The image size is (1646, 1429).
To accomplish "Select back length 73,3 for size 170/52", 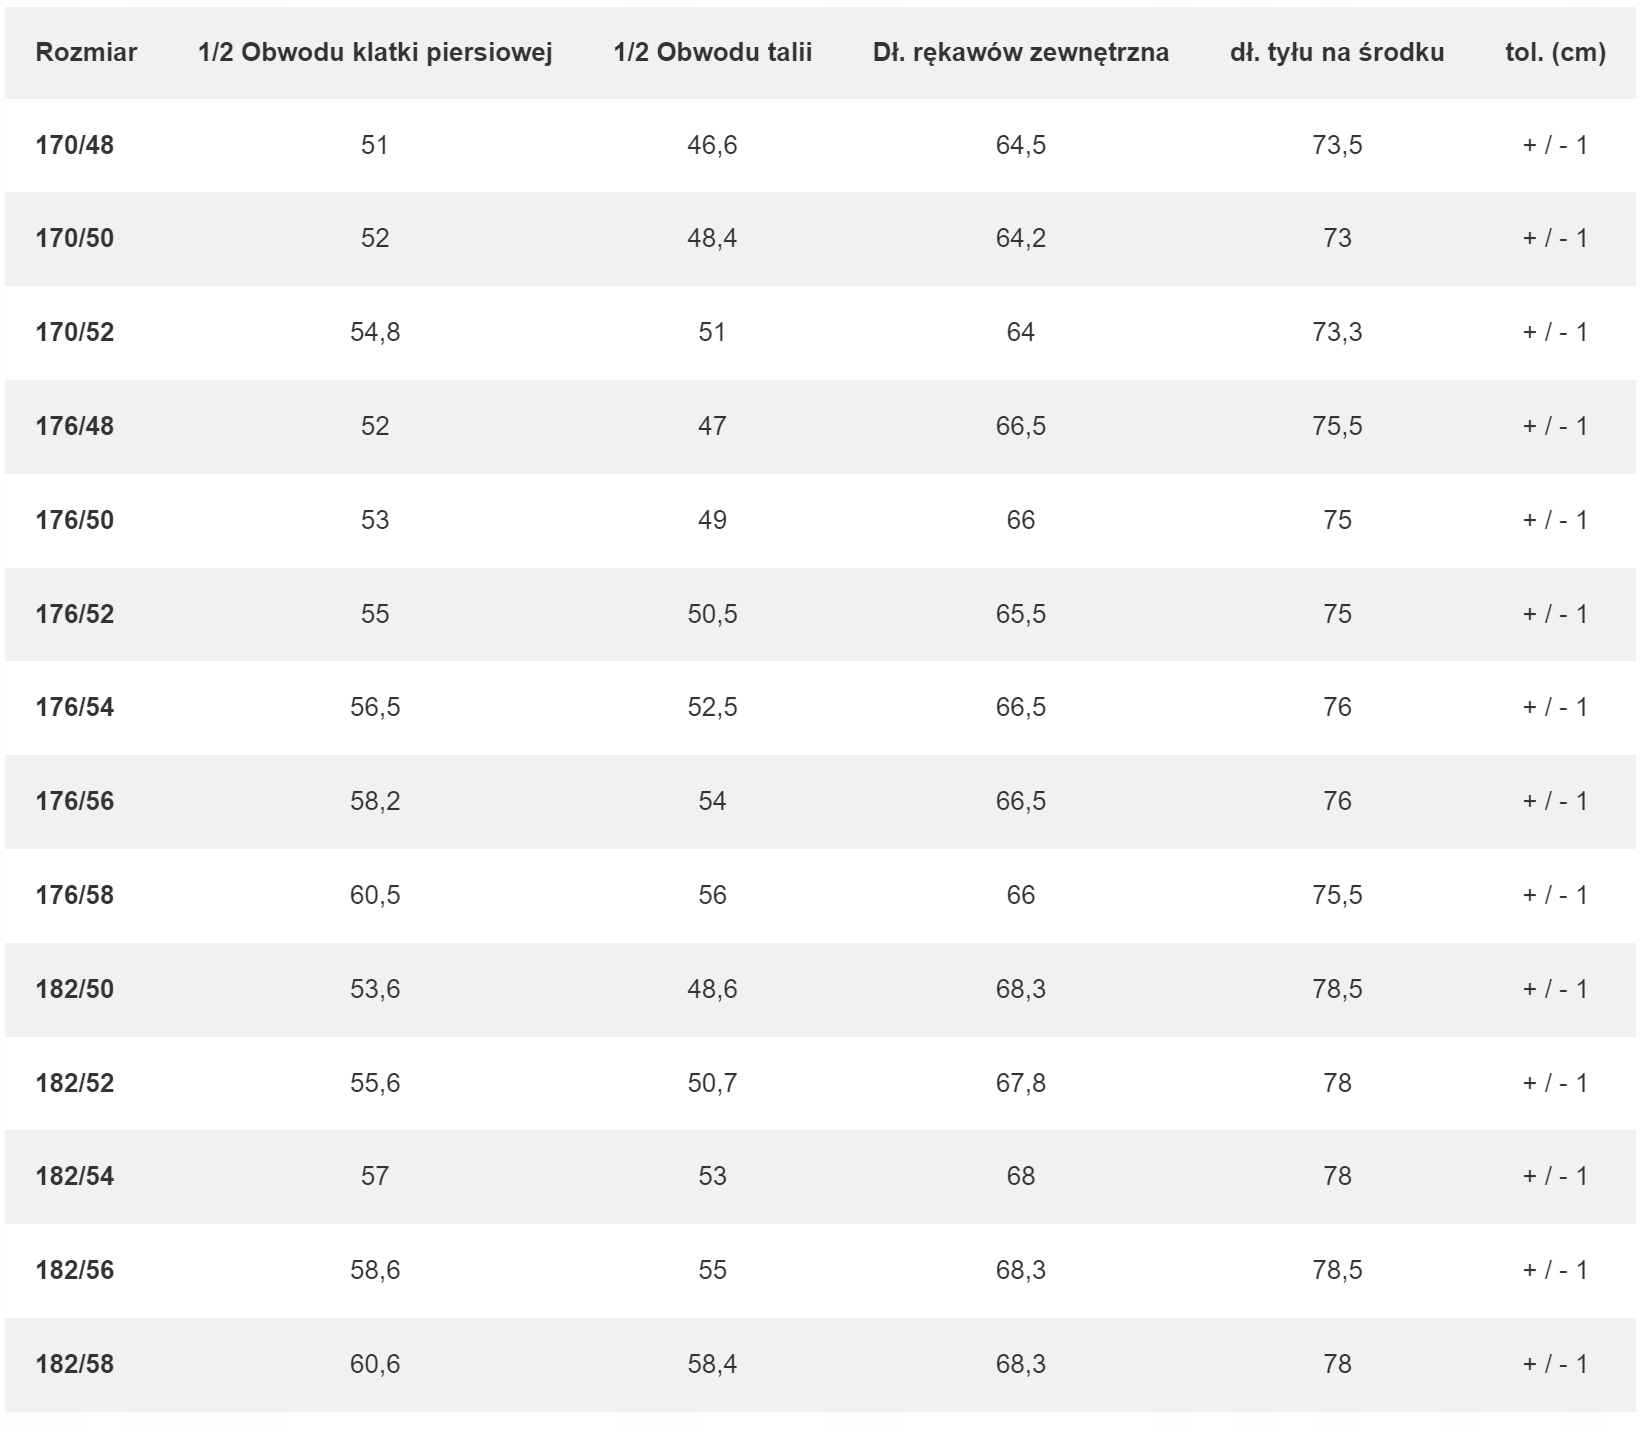I will coord(1337,332).
